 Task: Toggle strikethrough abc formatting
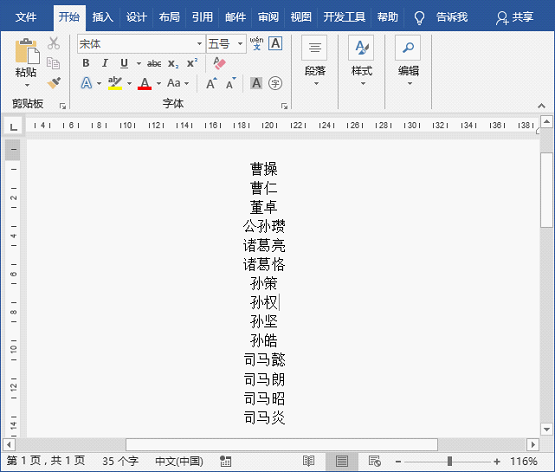point(154,64)
